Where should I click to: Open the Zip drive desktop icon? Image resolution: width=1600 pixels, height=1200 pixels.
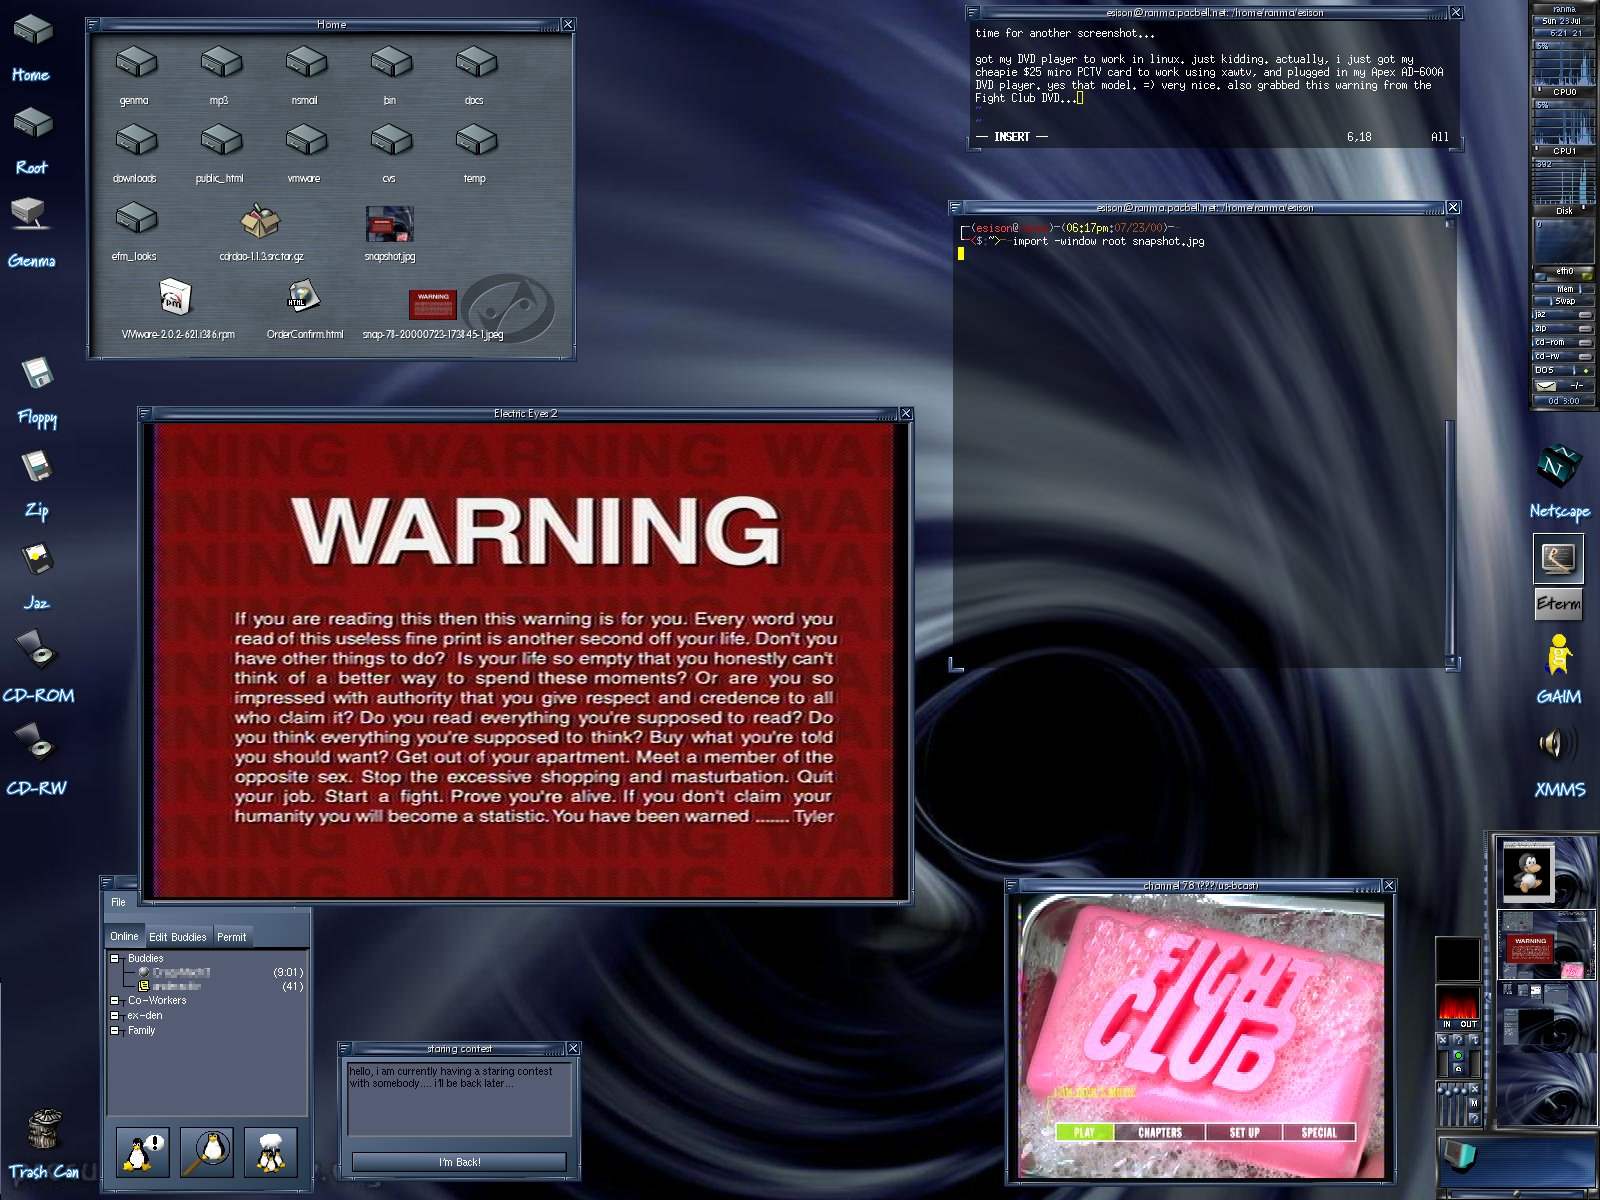tap(37, 466)
